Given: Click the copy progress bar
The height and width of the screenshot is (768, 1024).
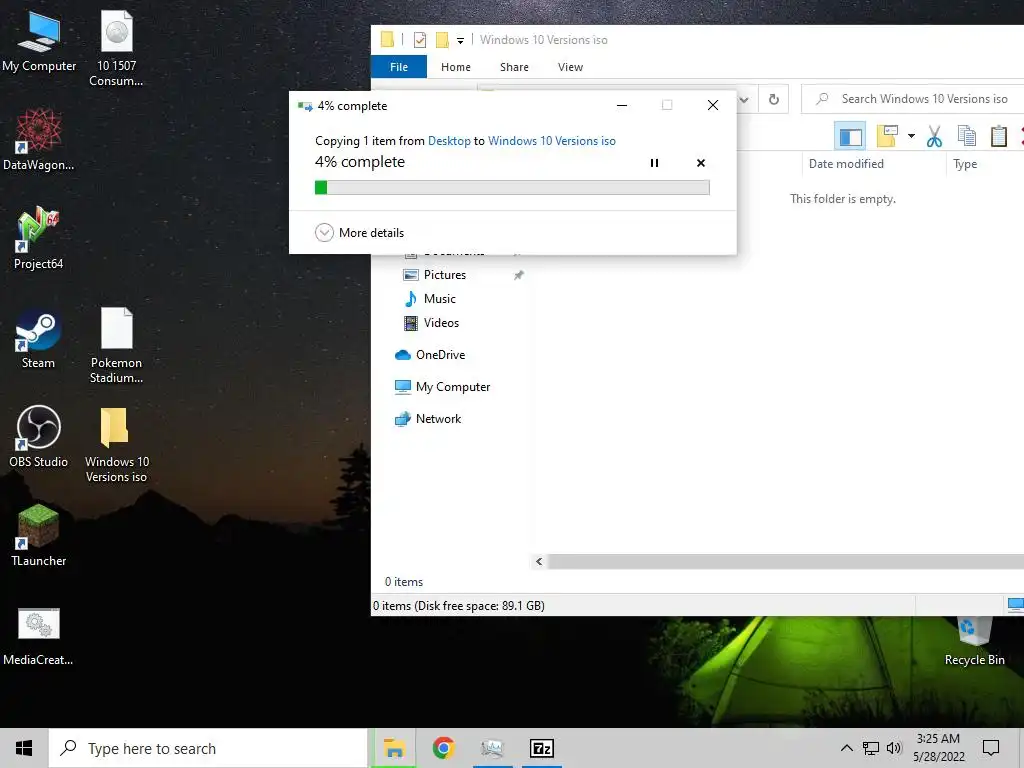Looking at the screenshot, I should click(x=512, y=187).
